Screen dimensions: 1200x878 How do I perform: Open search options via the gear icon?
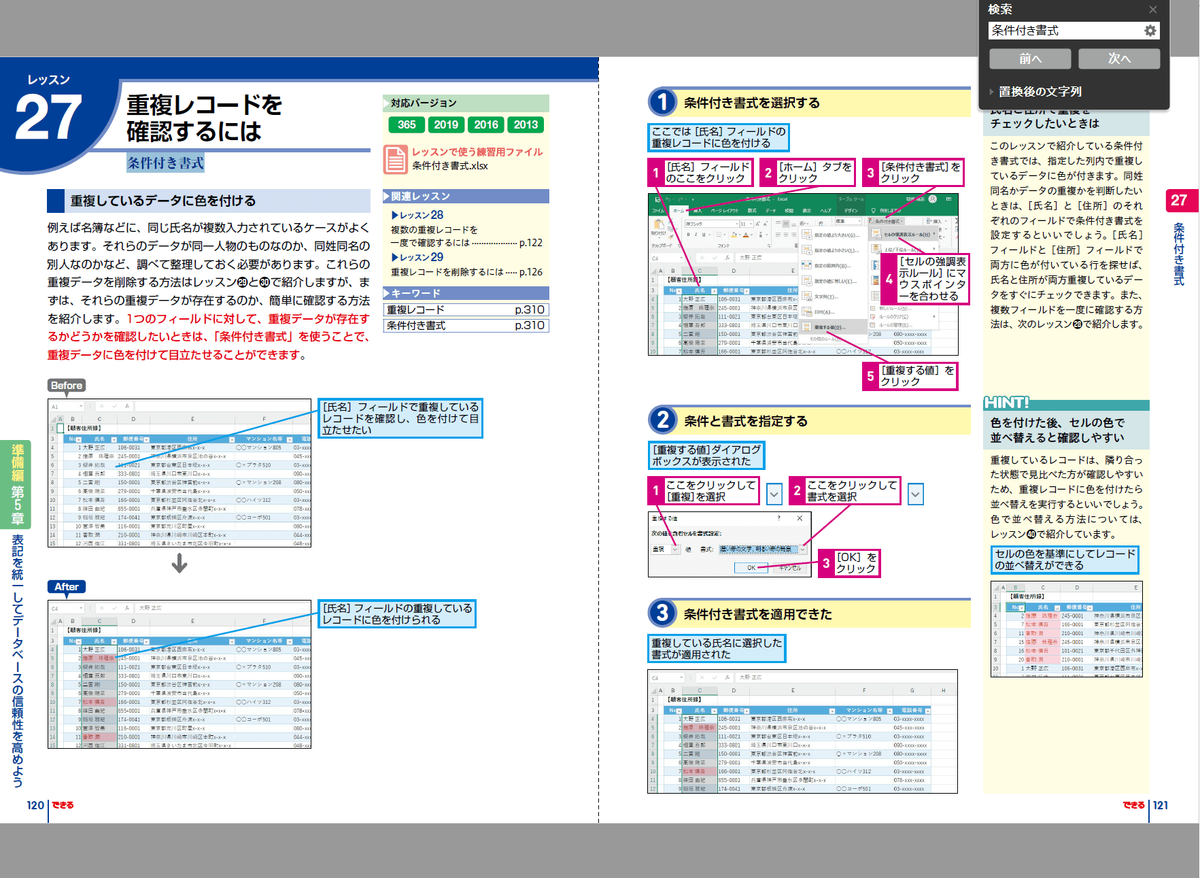[1150, 31]
